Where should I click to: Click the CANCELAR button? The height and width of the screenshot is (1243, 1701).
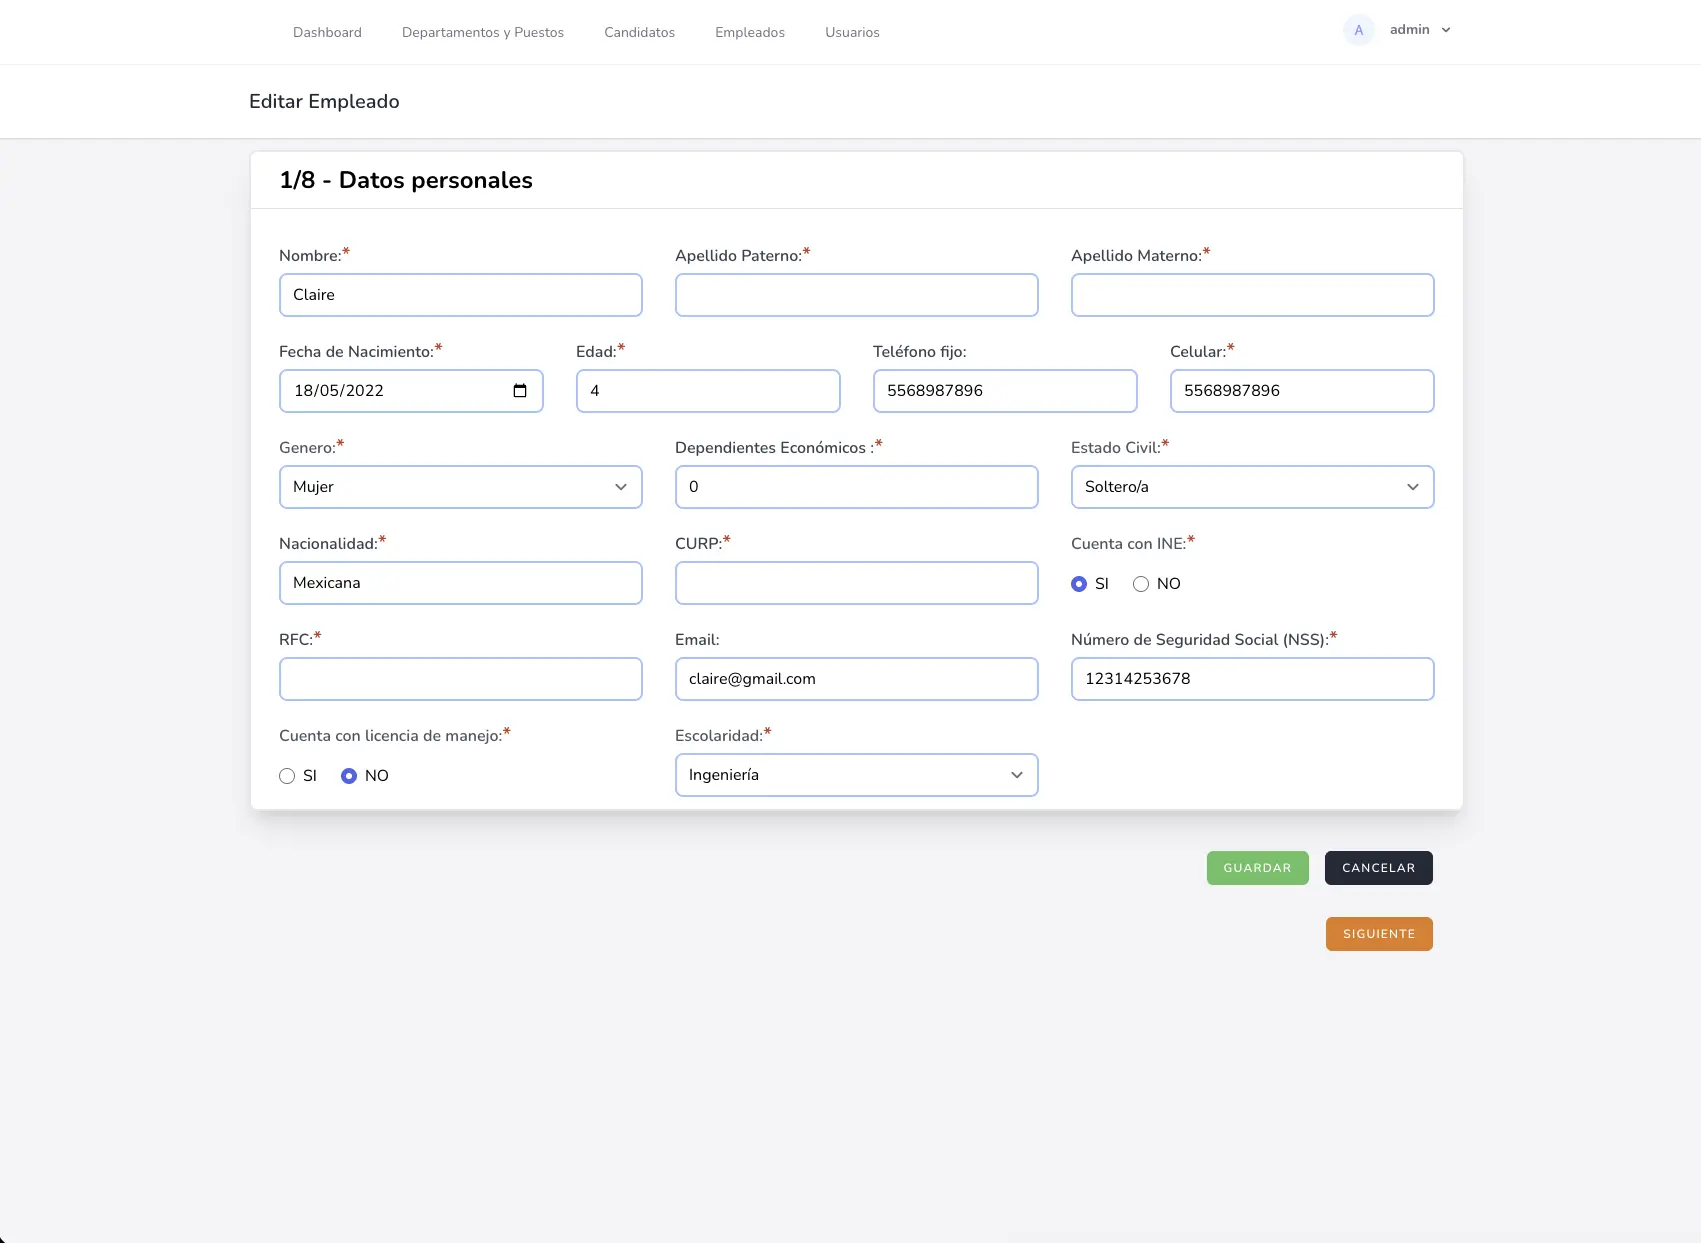1378,868
